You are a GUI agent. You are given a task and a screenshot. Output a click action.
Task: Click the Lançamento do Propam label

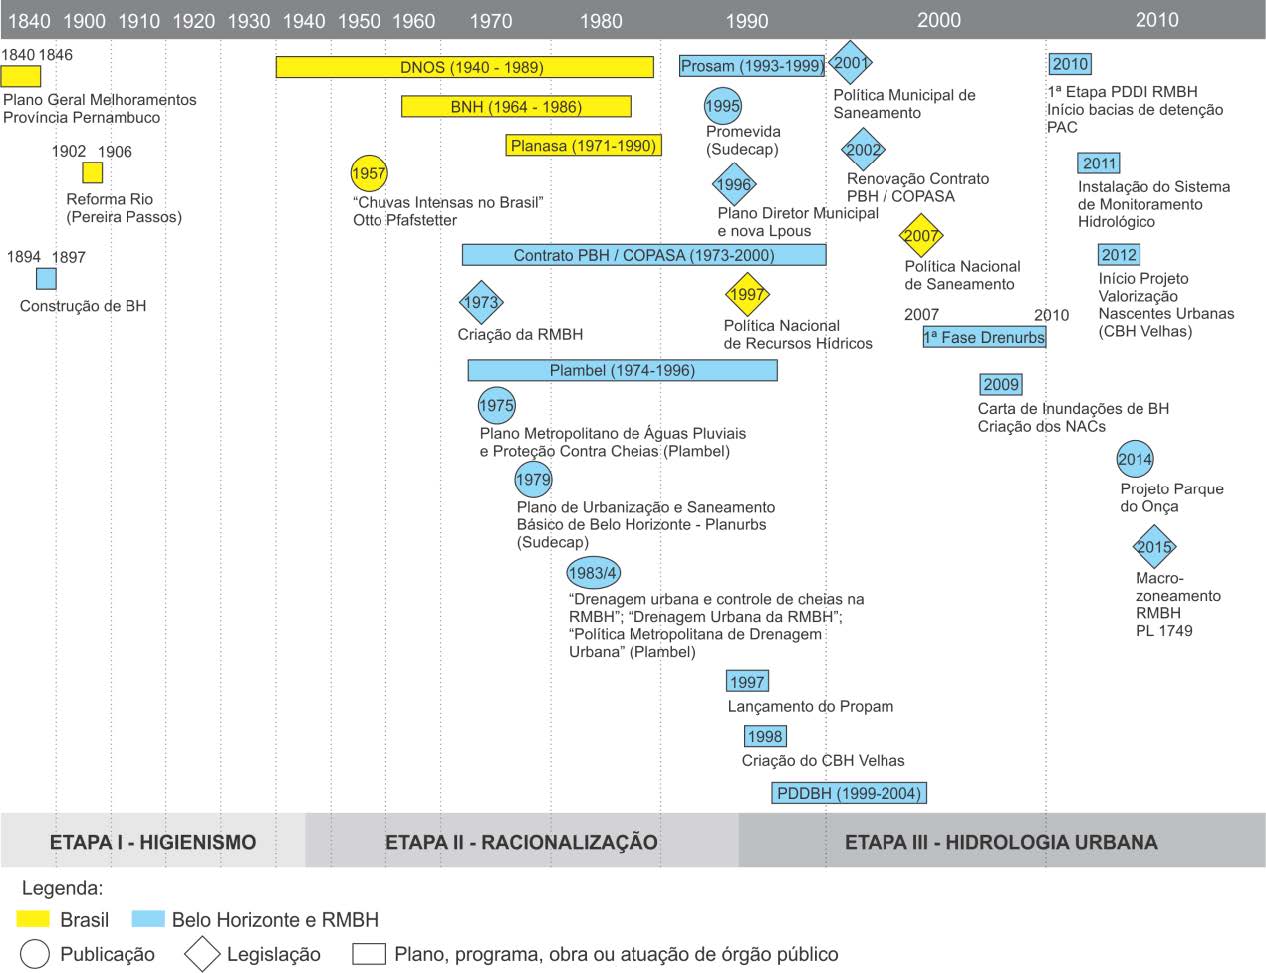pyautogui.click(x=810, y=706)
